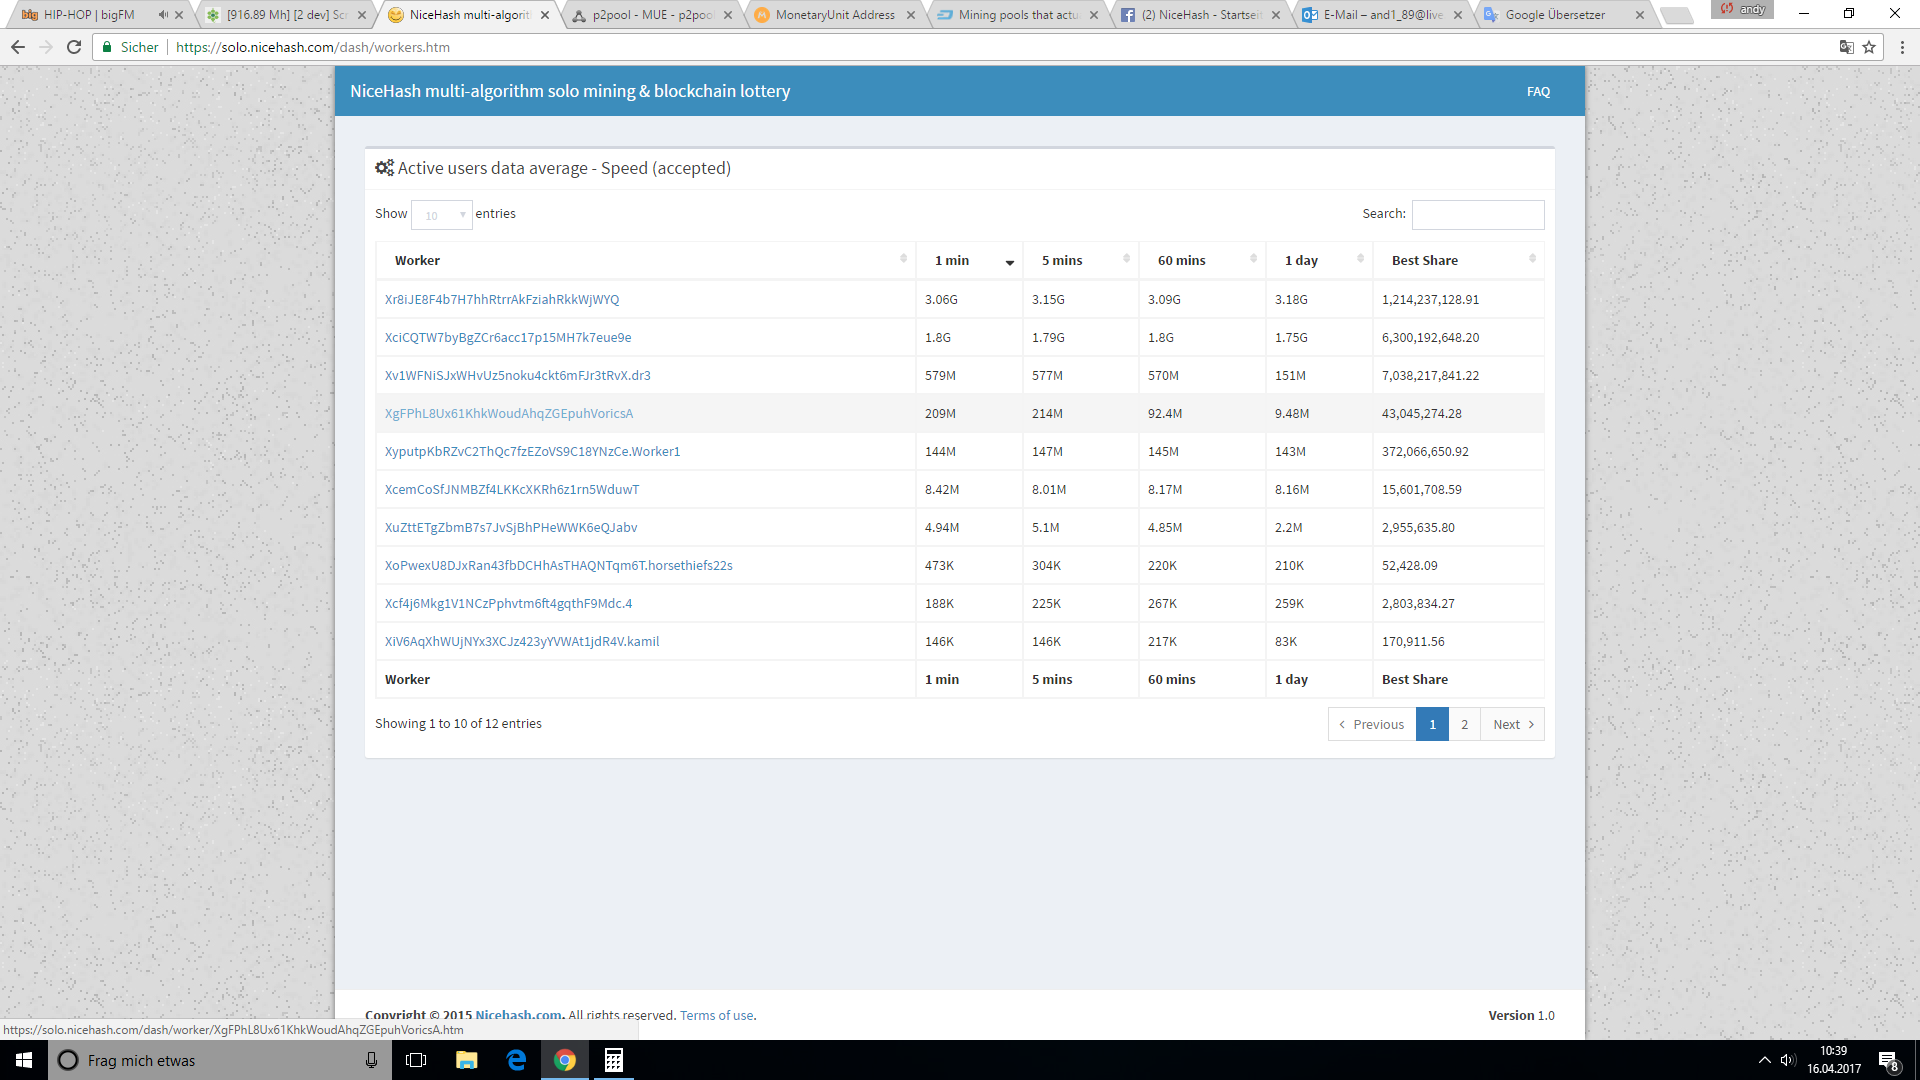1920x1080 pixels.
Task: Close the p2pool MUE tab
Action: (x=727, y=15)
